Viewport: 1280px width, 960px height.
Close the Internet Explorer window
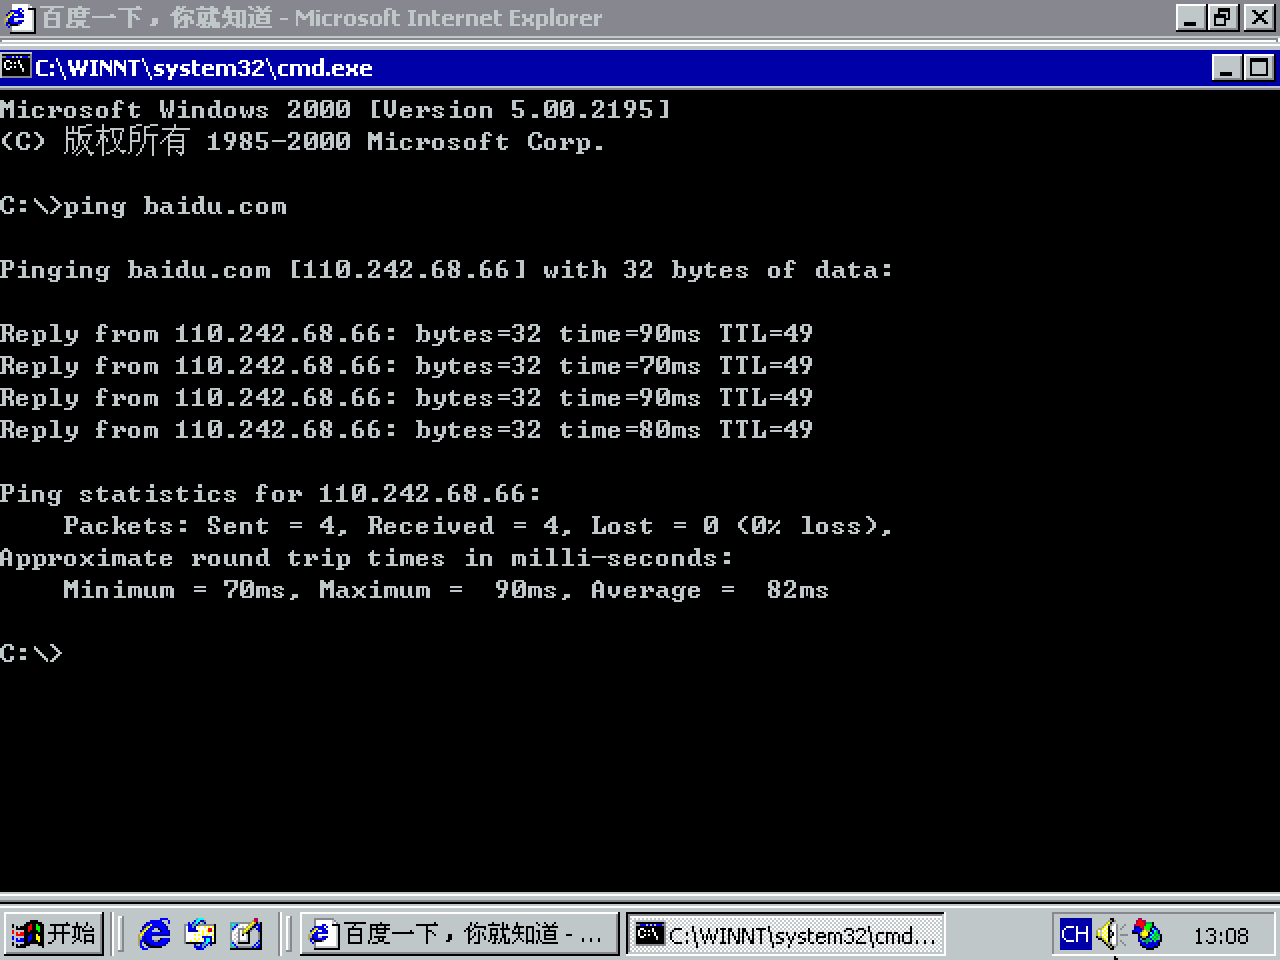tap(1258, 18)
